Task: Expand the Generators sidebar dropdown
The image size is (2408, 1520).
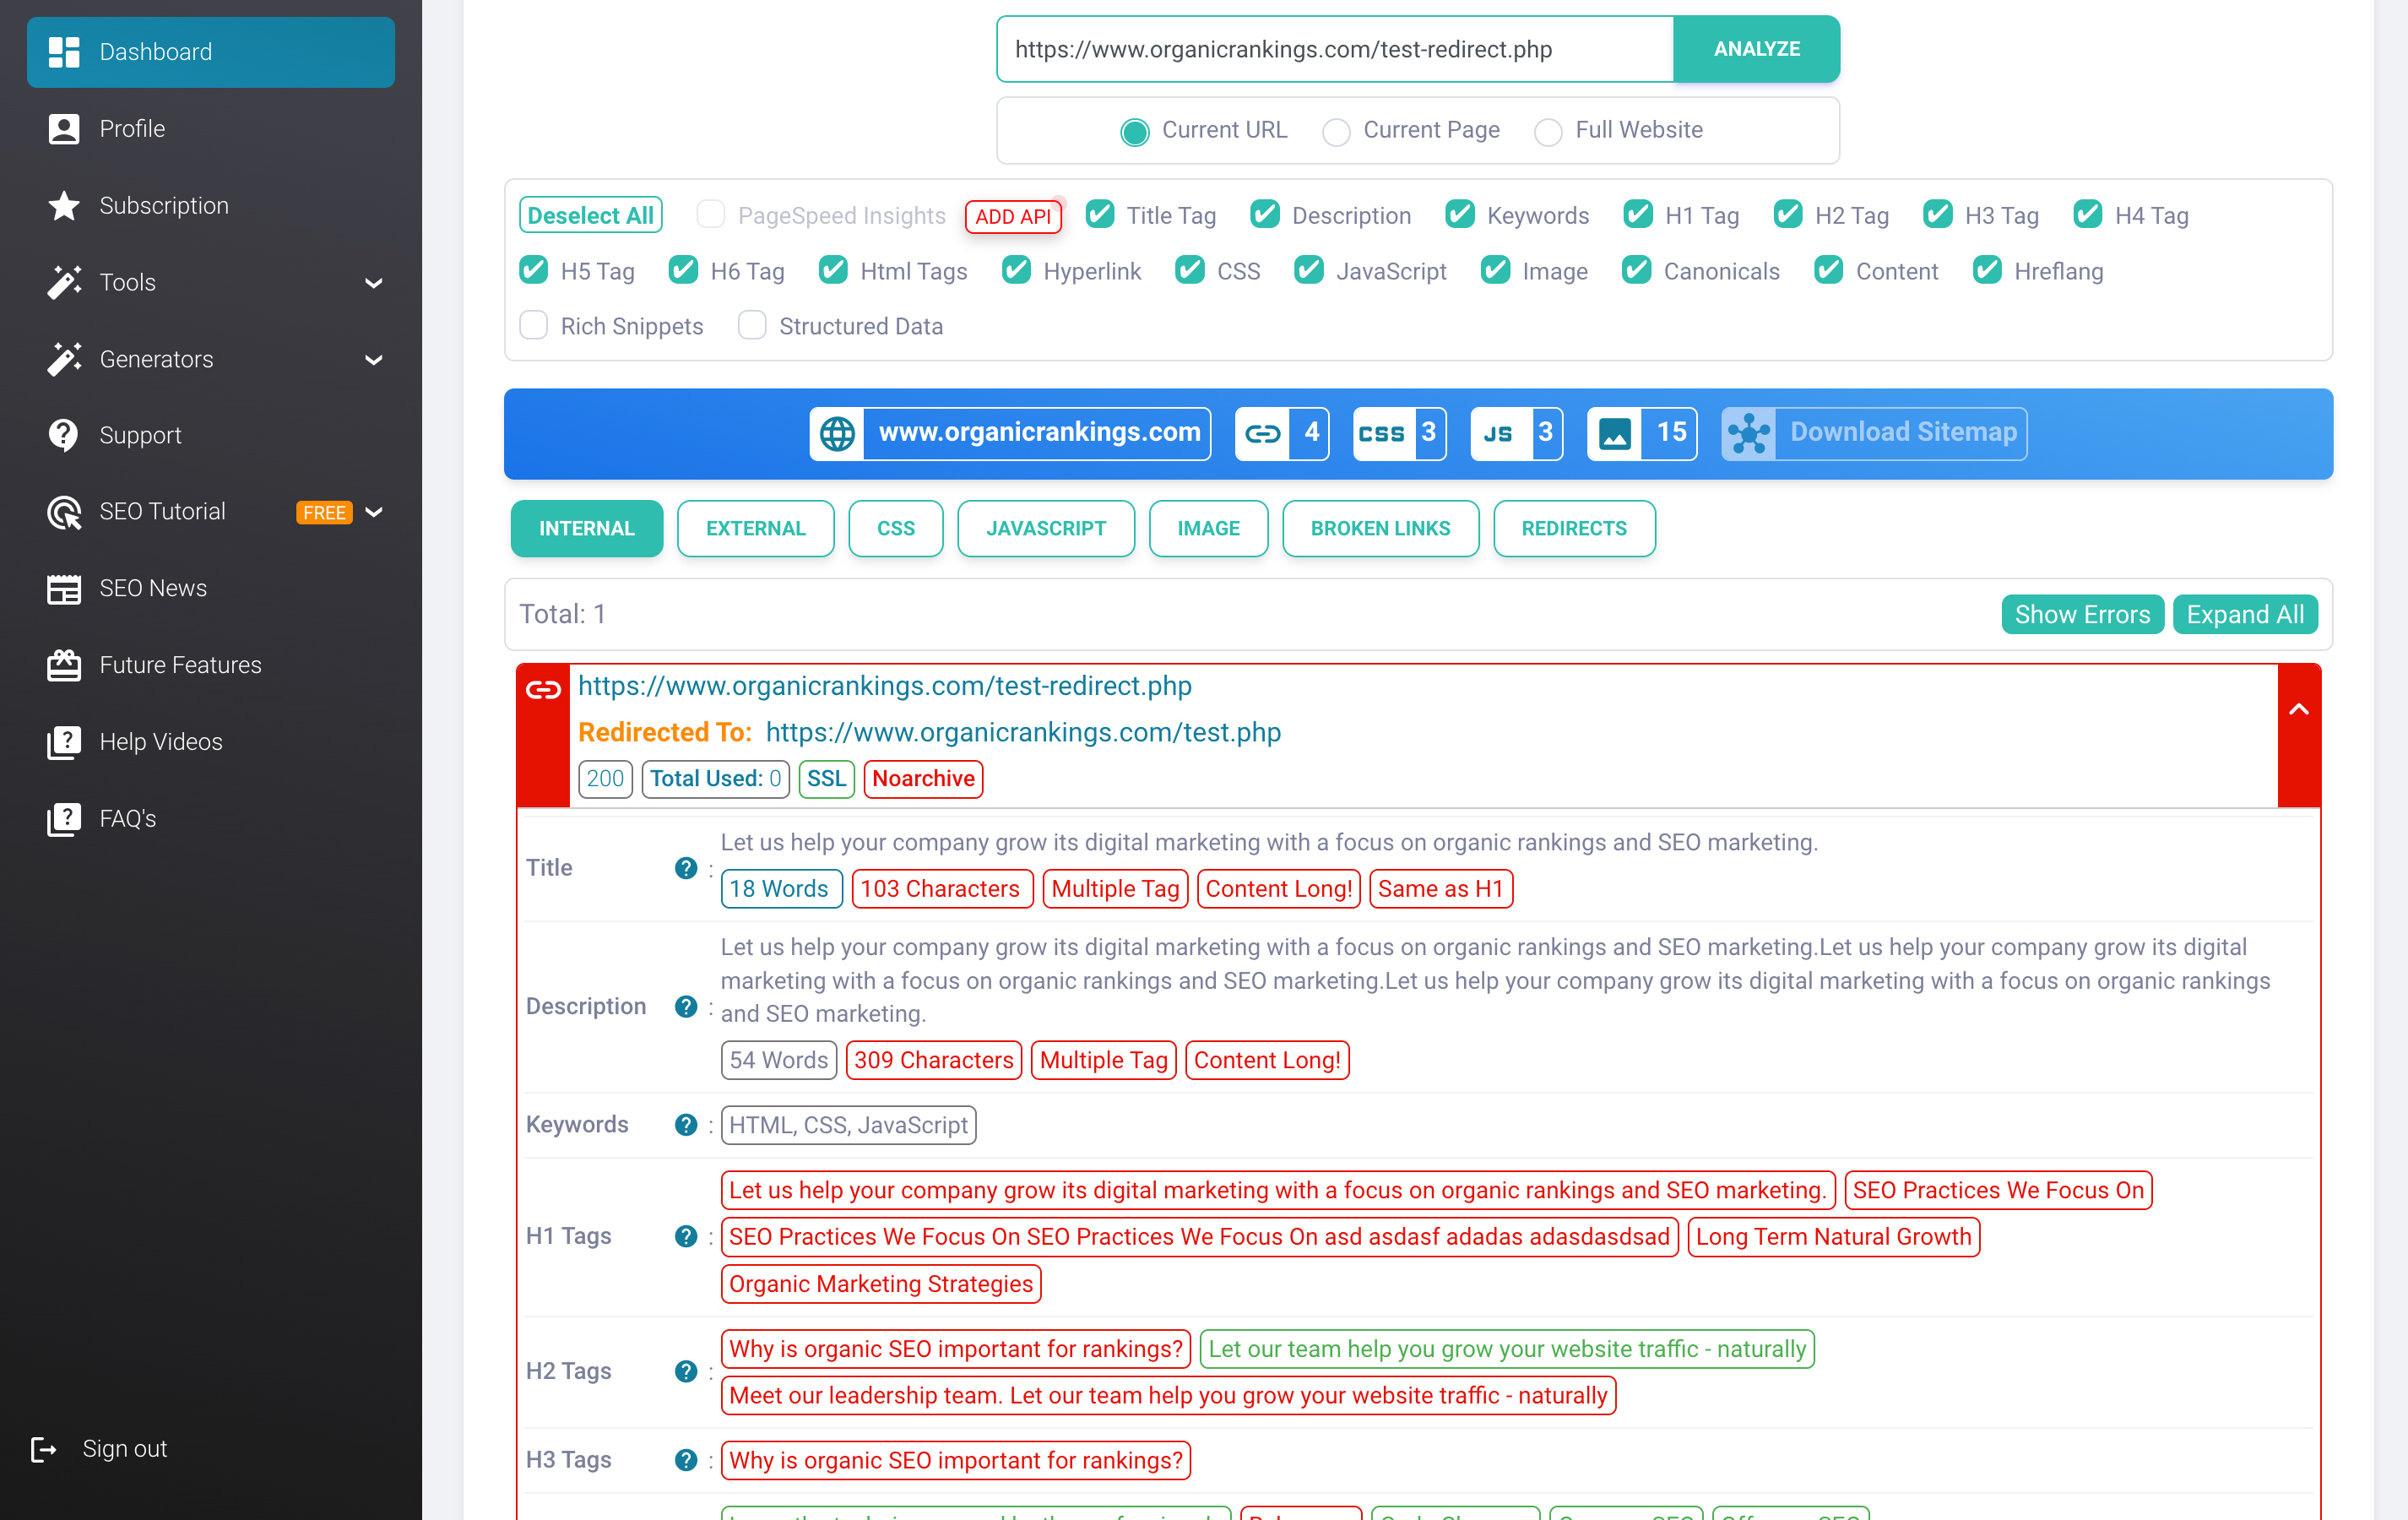Action: tap(374, 360)
